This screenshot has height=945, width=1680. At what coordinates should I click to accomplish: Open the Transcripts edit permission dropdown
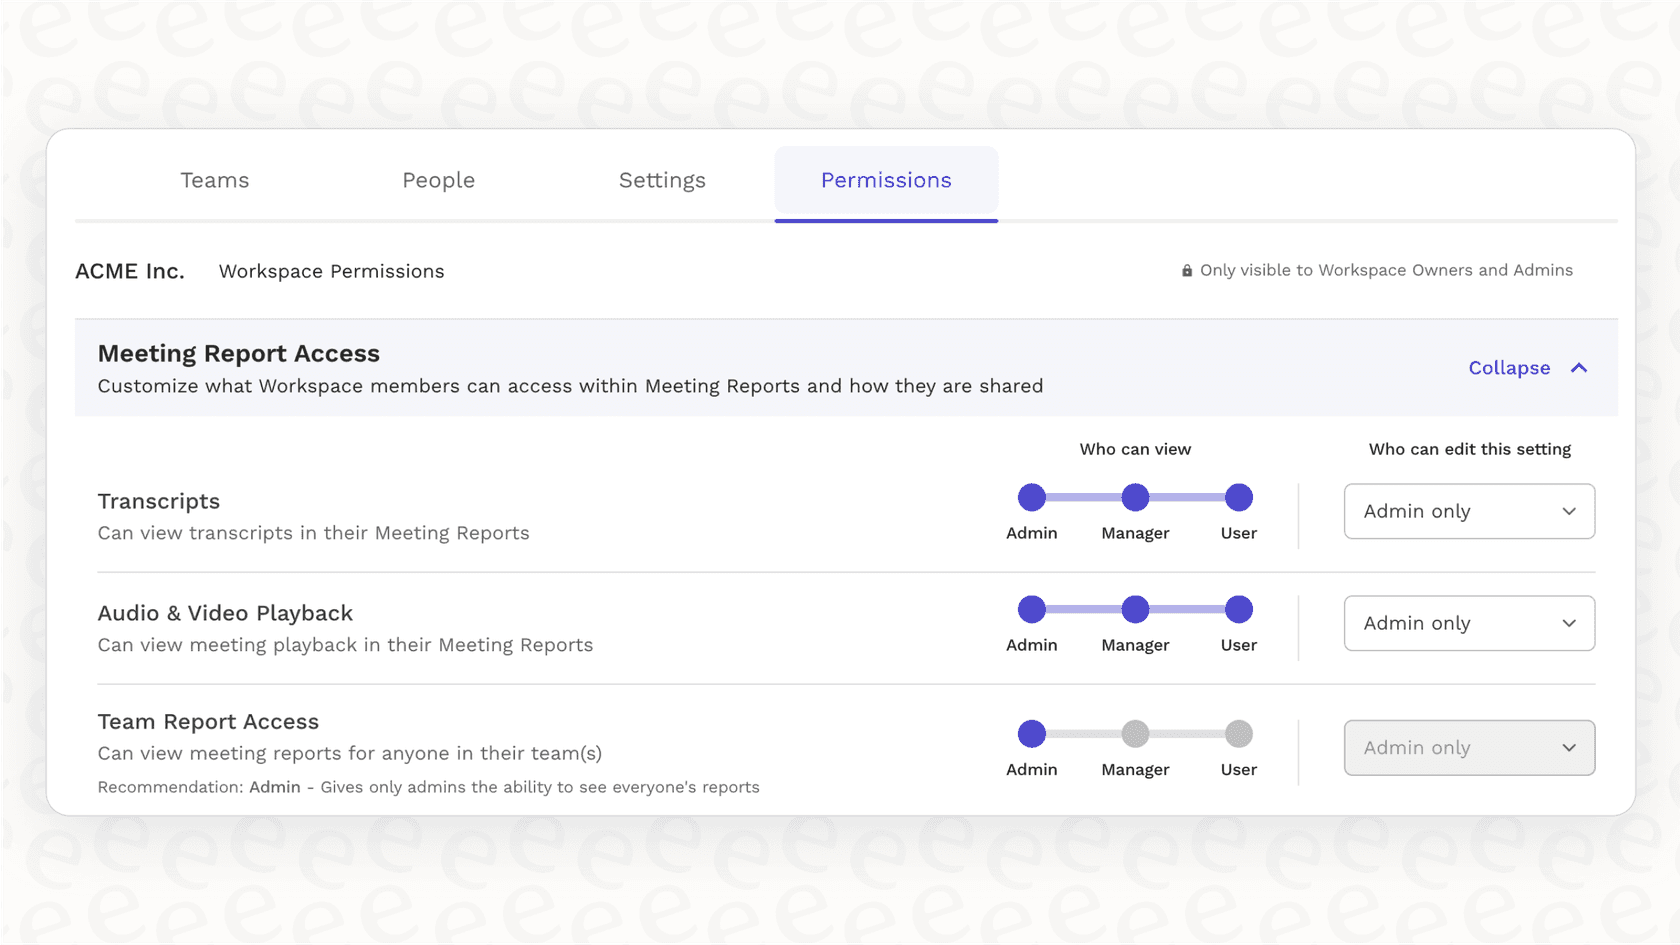click(1468, 511)
